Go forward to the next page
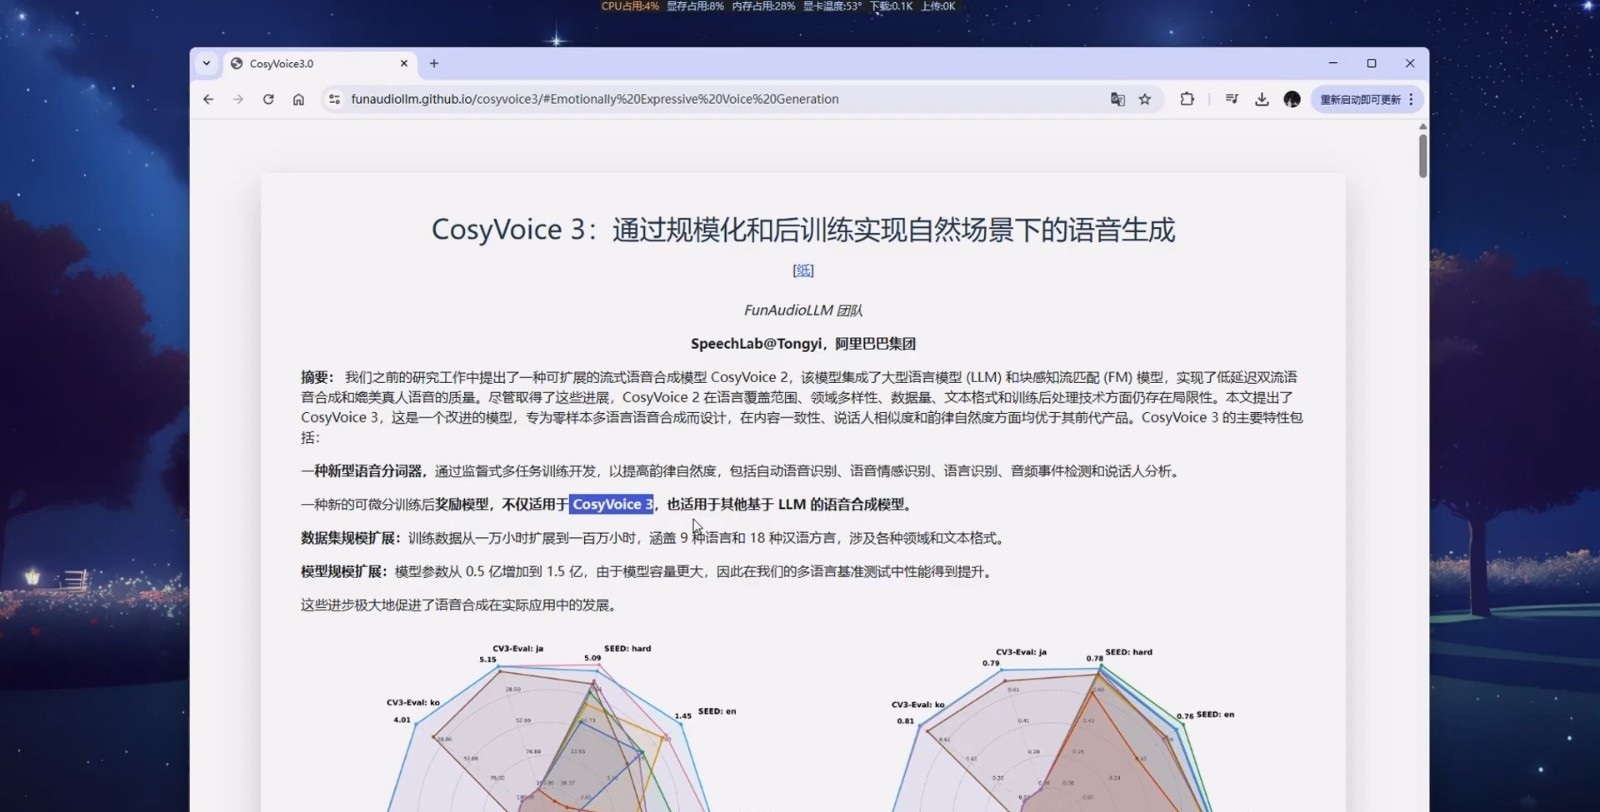This screenshot has width=1600, height=812. pos(238,99)
